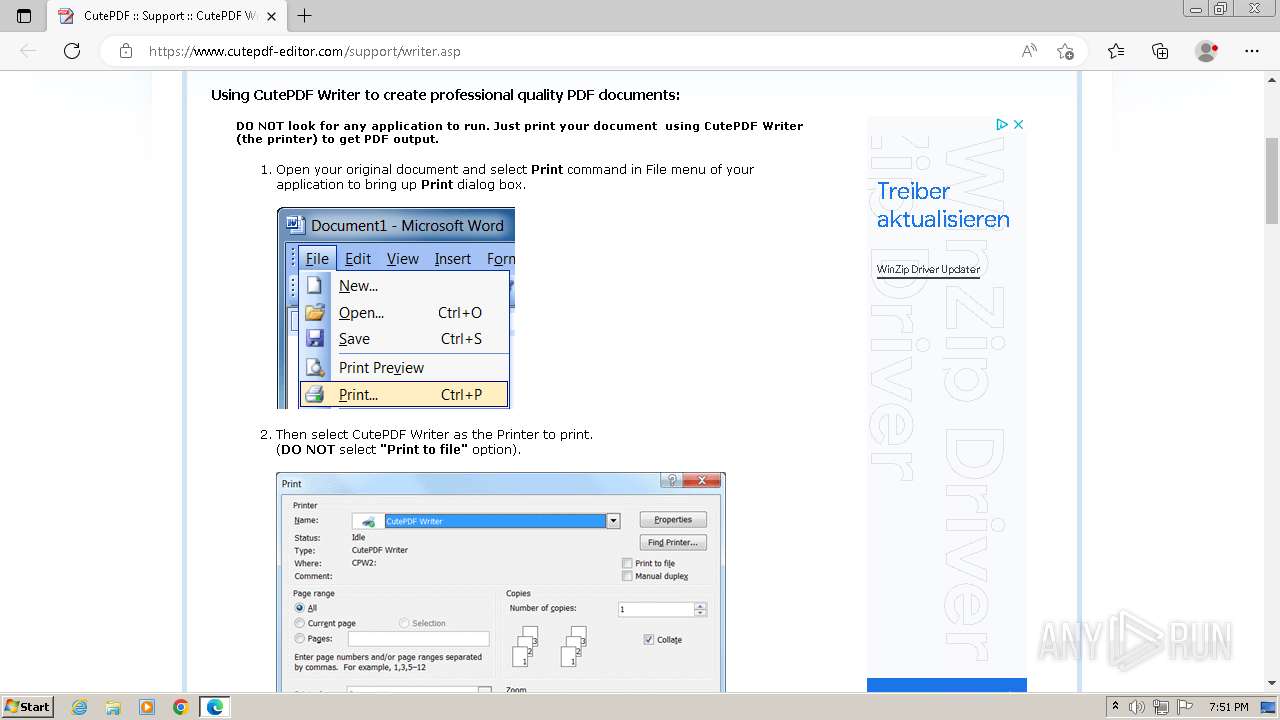Open a new browser tab

point(305,16)
